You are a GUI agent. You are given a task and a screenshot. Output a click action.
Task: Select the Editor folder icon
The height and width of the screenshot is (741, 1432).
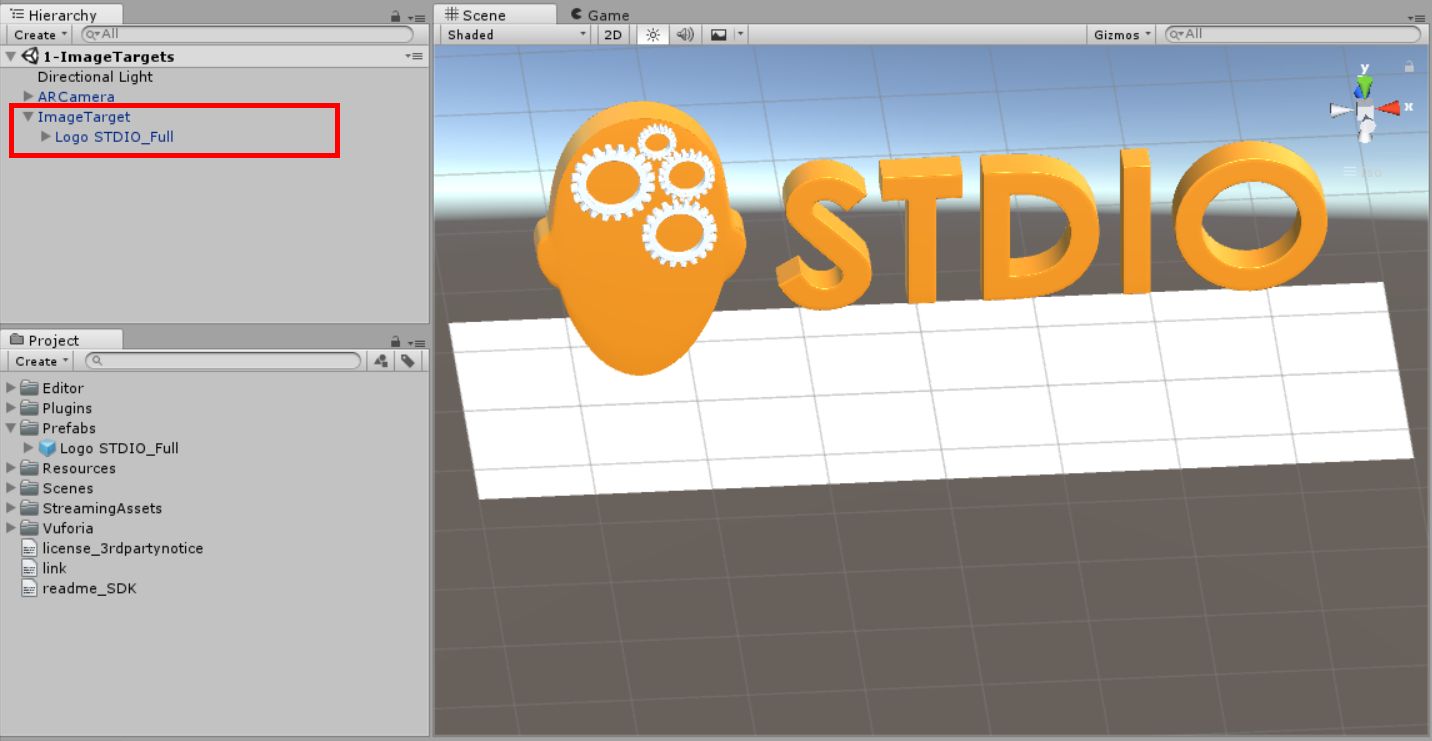tap(30, 388)
